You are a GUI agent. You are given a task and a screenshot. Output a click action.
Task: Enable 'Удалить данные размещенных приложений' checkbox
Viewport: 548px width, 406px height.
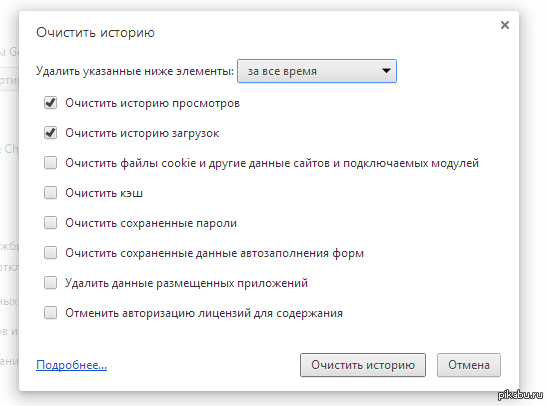[50, 283]
